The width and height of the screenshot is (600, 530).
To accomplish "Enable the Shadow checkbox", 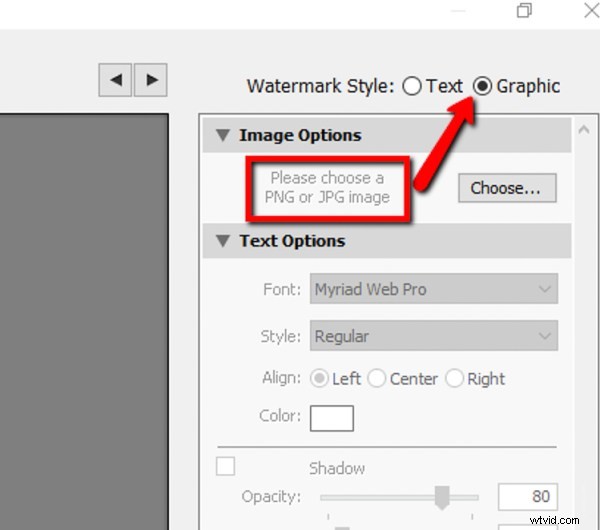I will 225,466.
